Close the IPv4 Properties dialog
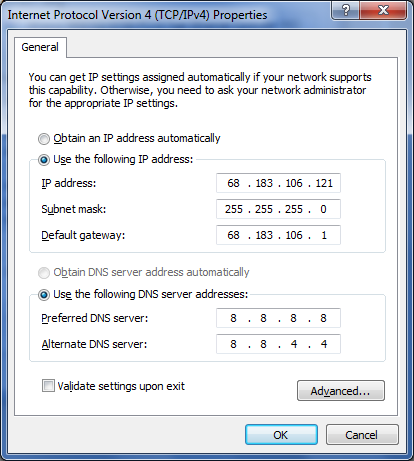The height and width of the screenshot is (461, 414). pyautogui.click(x=383, y=11)
